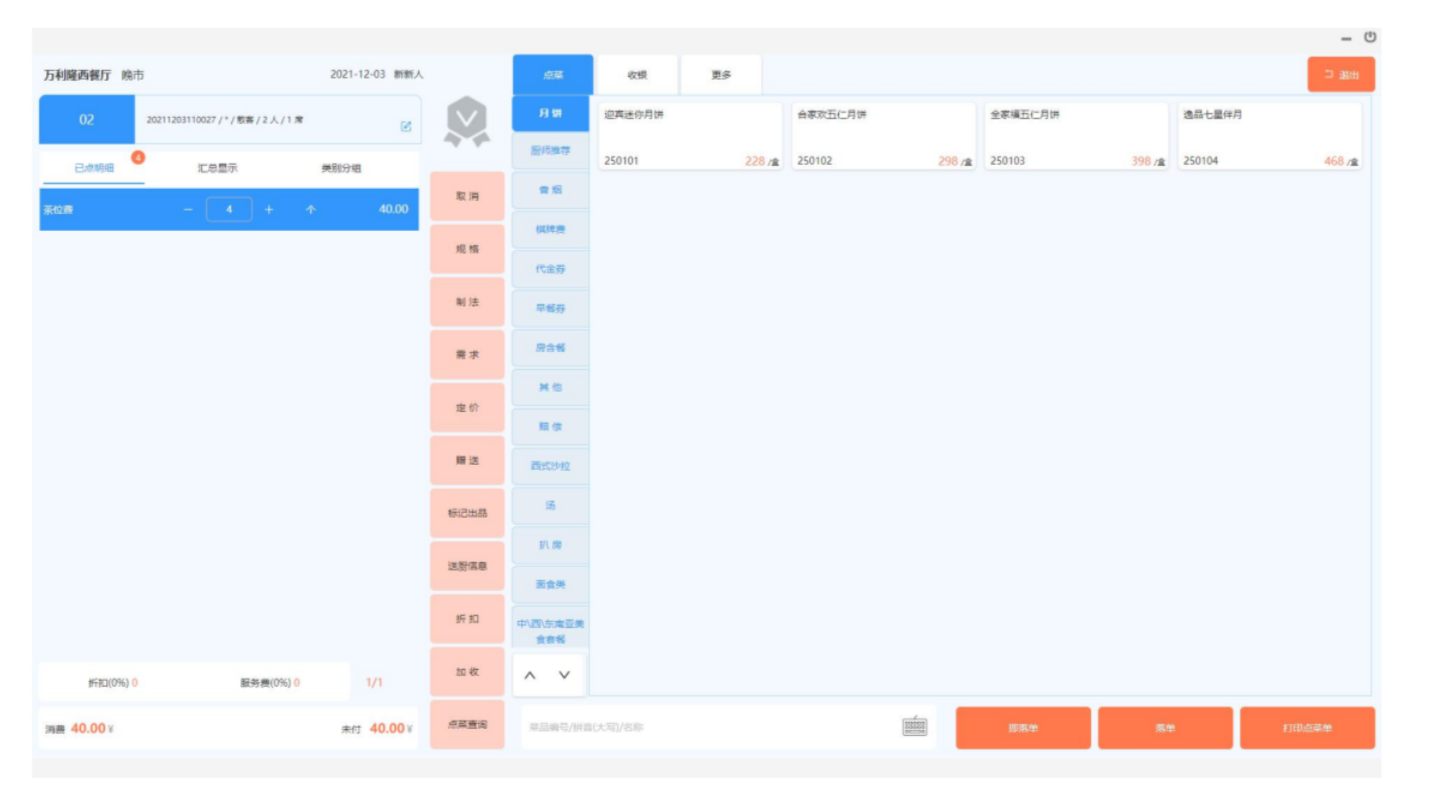1435x789 pixels.
Task: Open the 收银 tab
Action: click(637, 75)
